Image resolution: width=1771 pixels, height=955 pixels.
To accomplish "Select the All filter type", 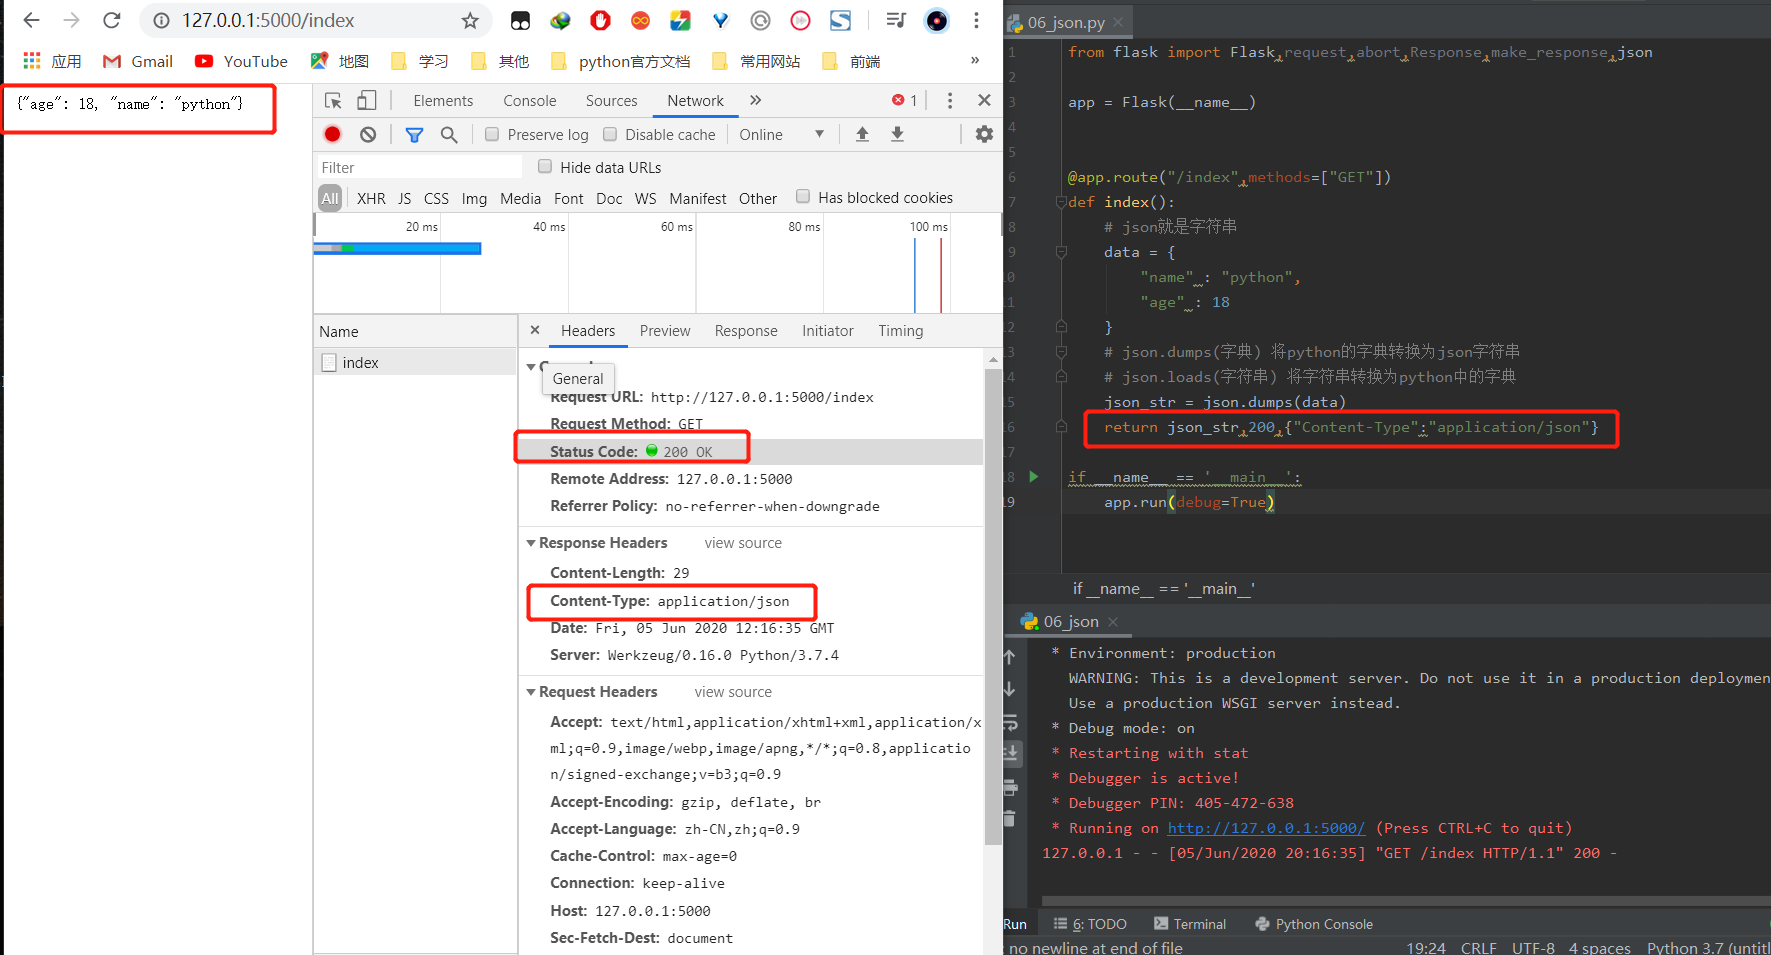I will (x=330, y=198).
